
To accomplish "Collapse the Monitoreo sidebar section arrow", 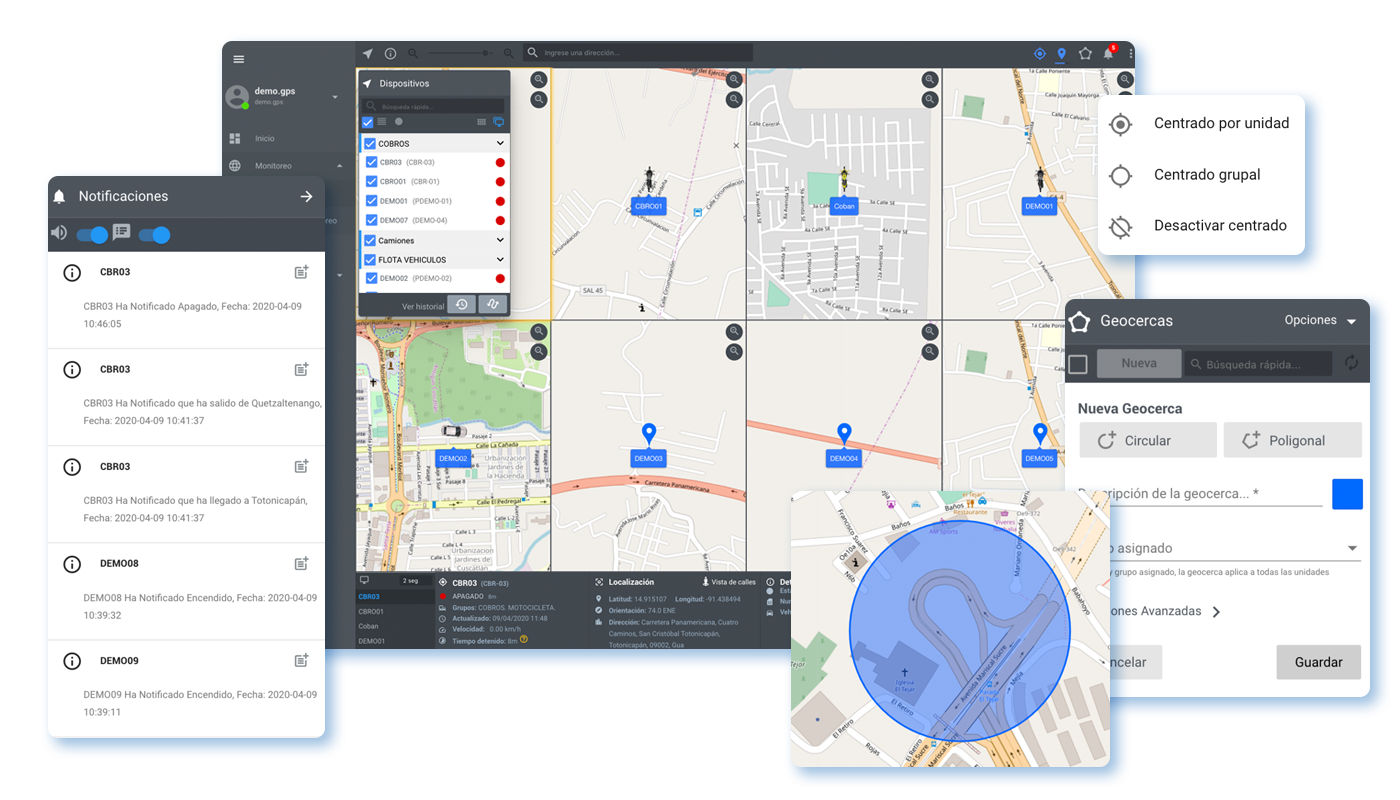I will (x=340, y=166).
